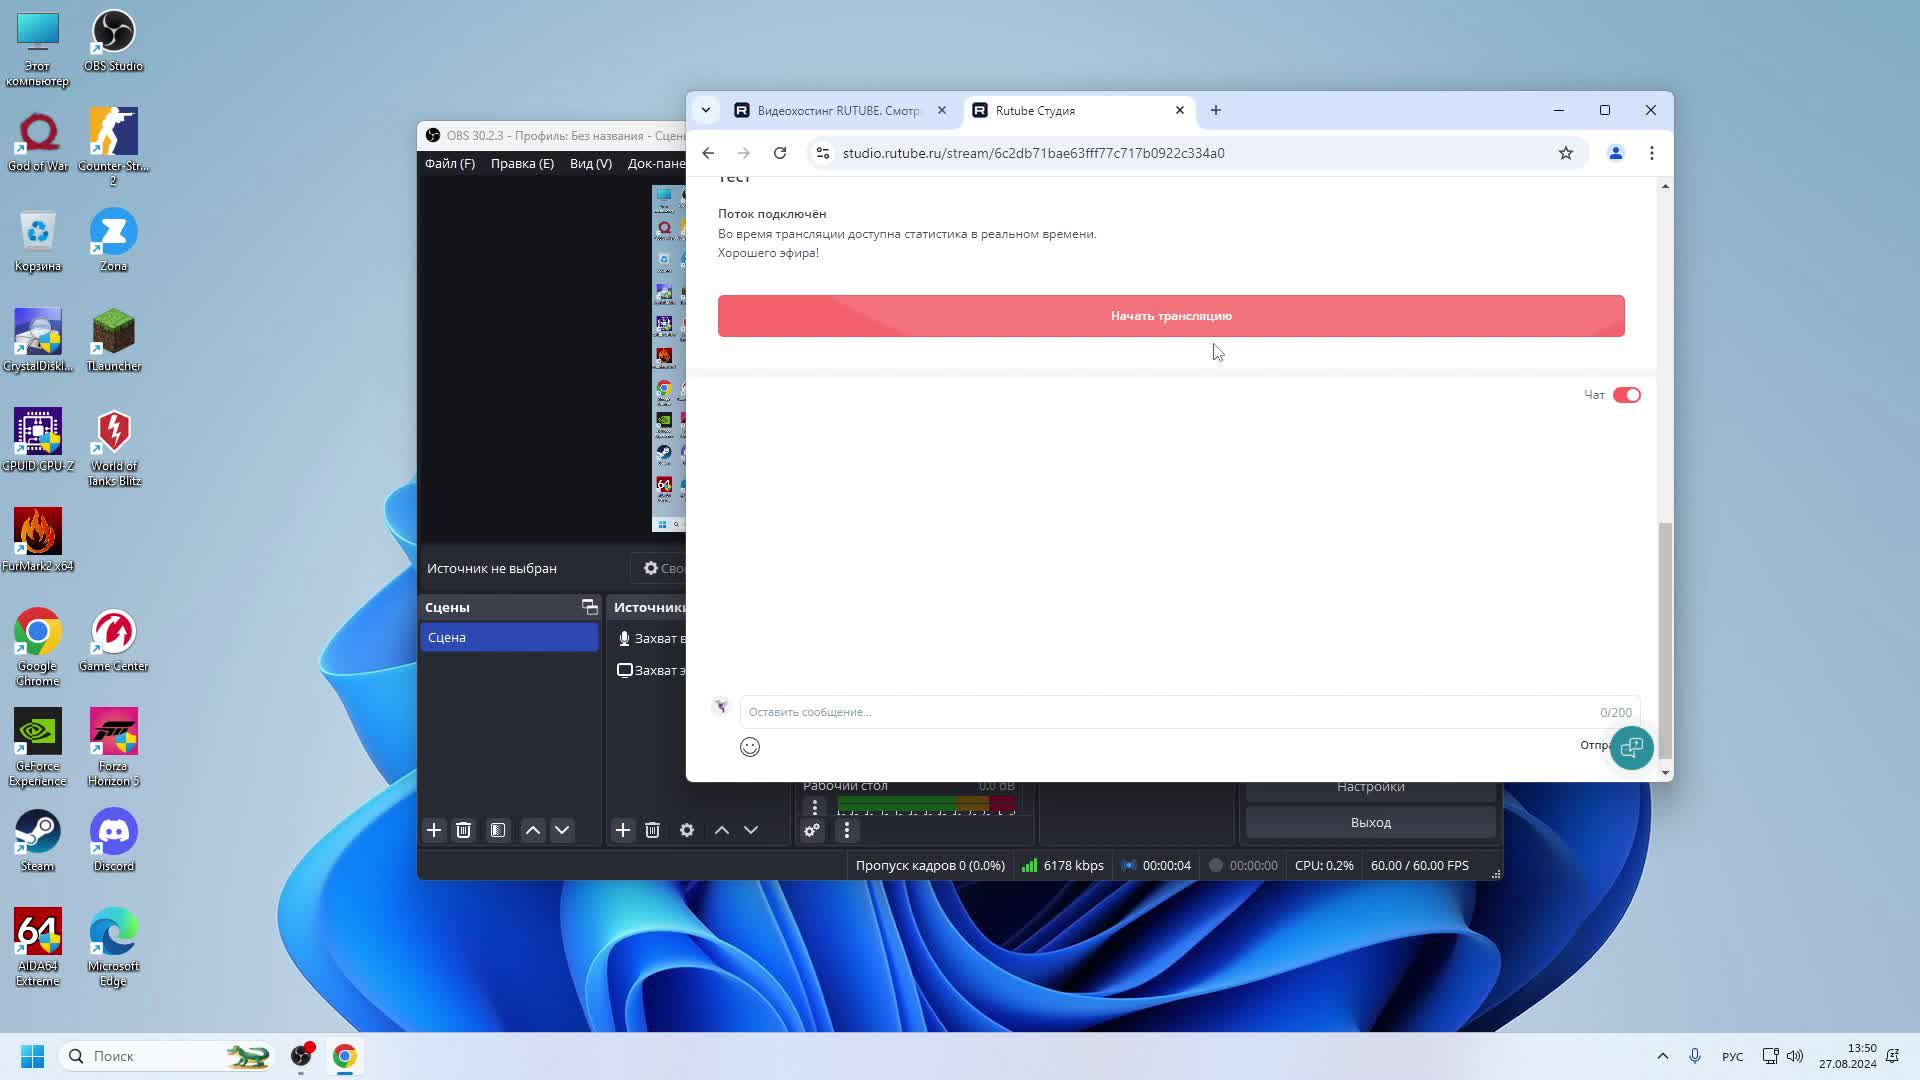
Task: Open Steam desktop shortcut
Action: click(x=37, y=841)
